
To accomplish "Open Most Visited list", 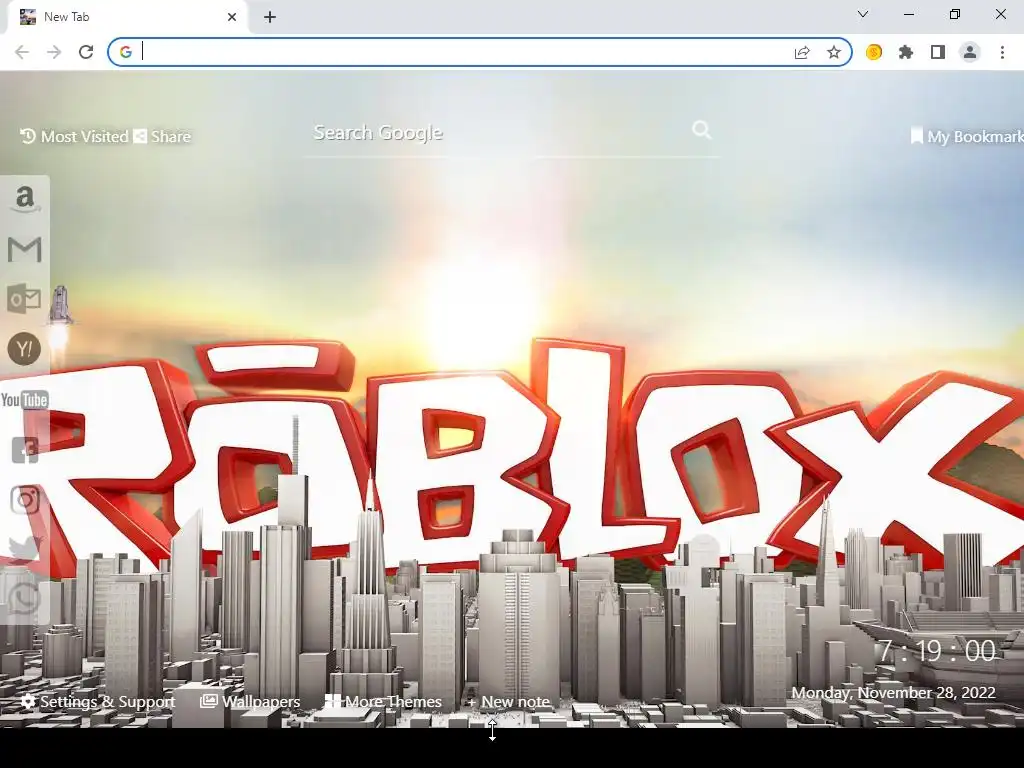I will pos(74,136).
